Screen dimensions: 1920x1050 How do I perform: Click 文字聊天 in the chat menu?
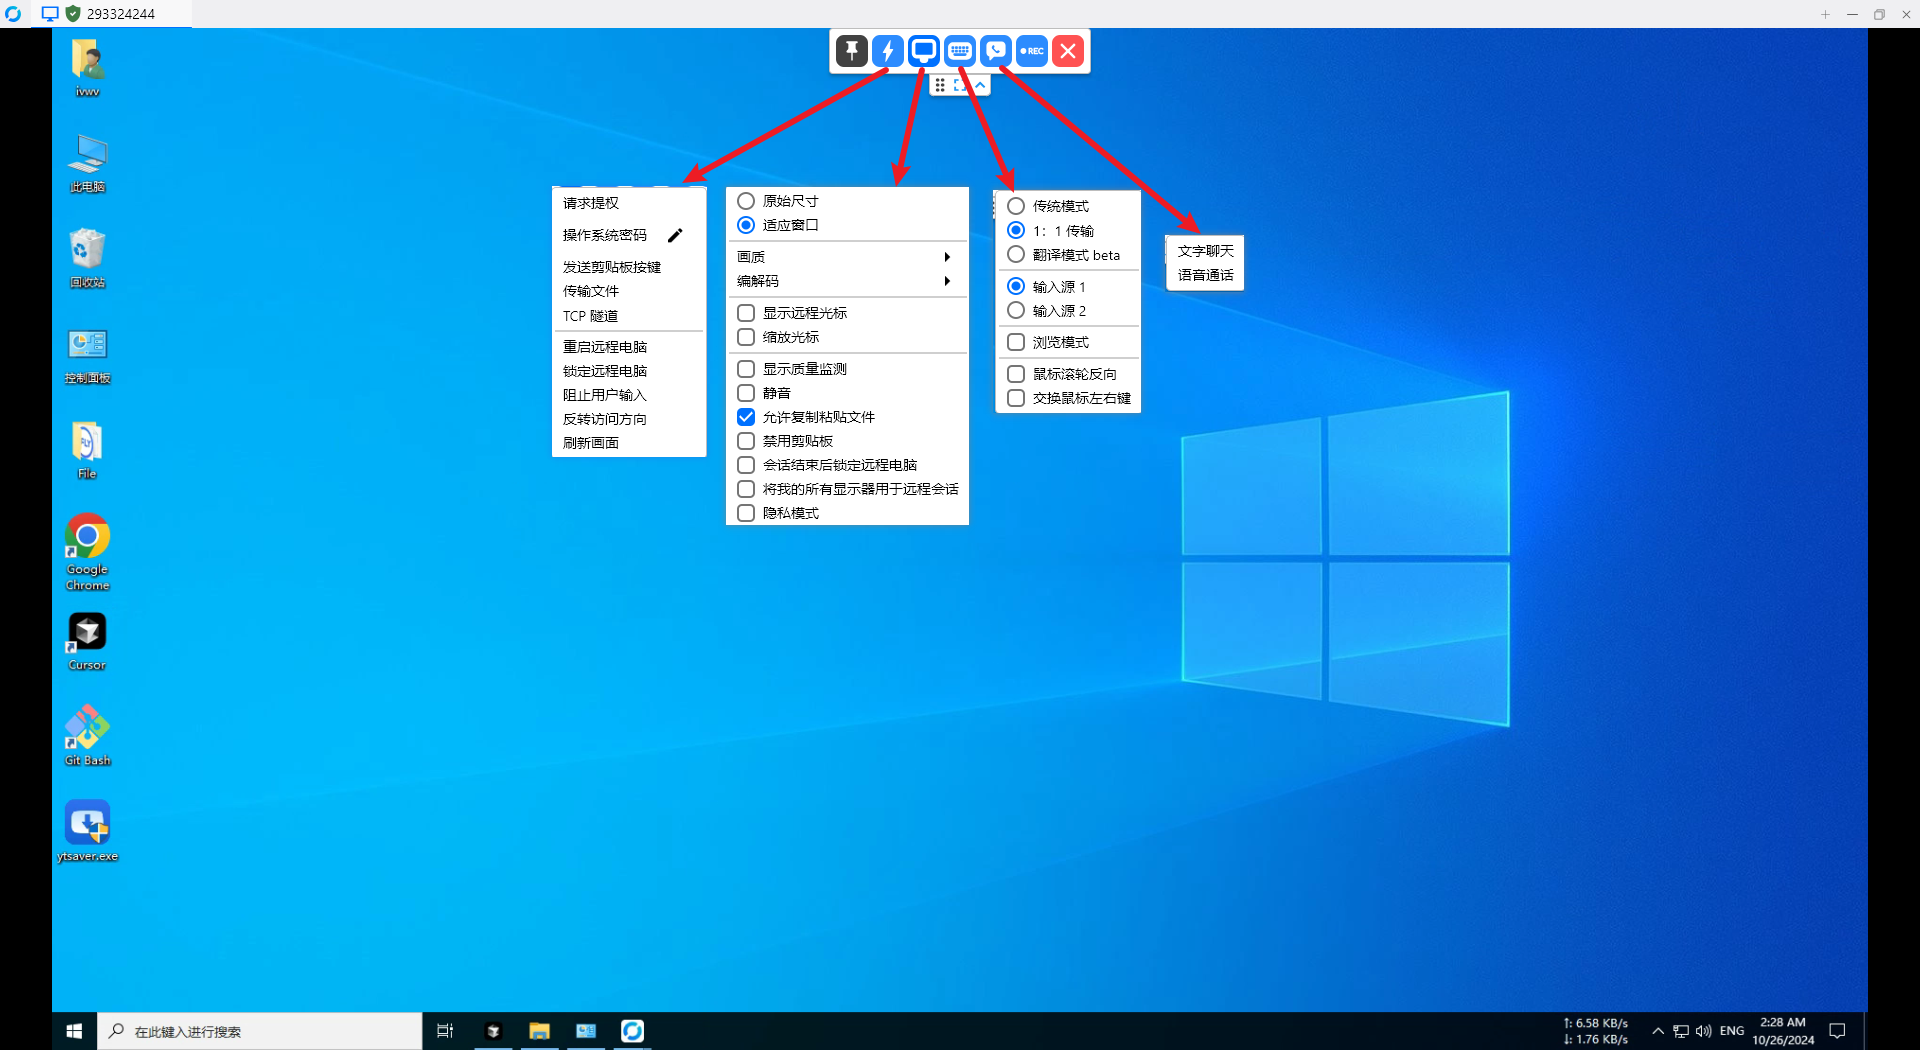coord(1205,252)
